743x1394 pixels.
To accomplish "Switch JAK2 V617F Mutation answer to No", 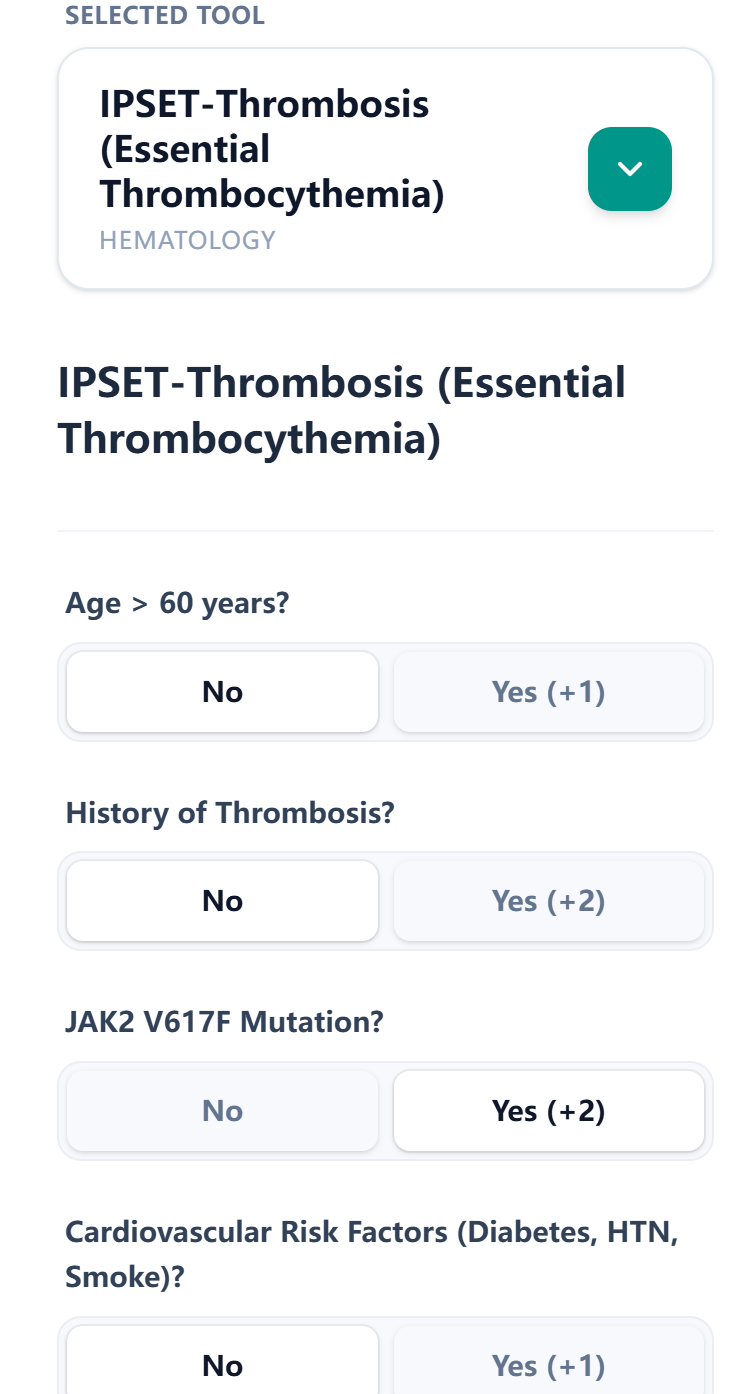I will [222, 1110].
